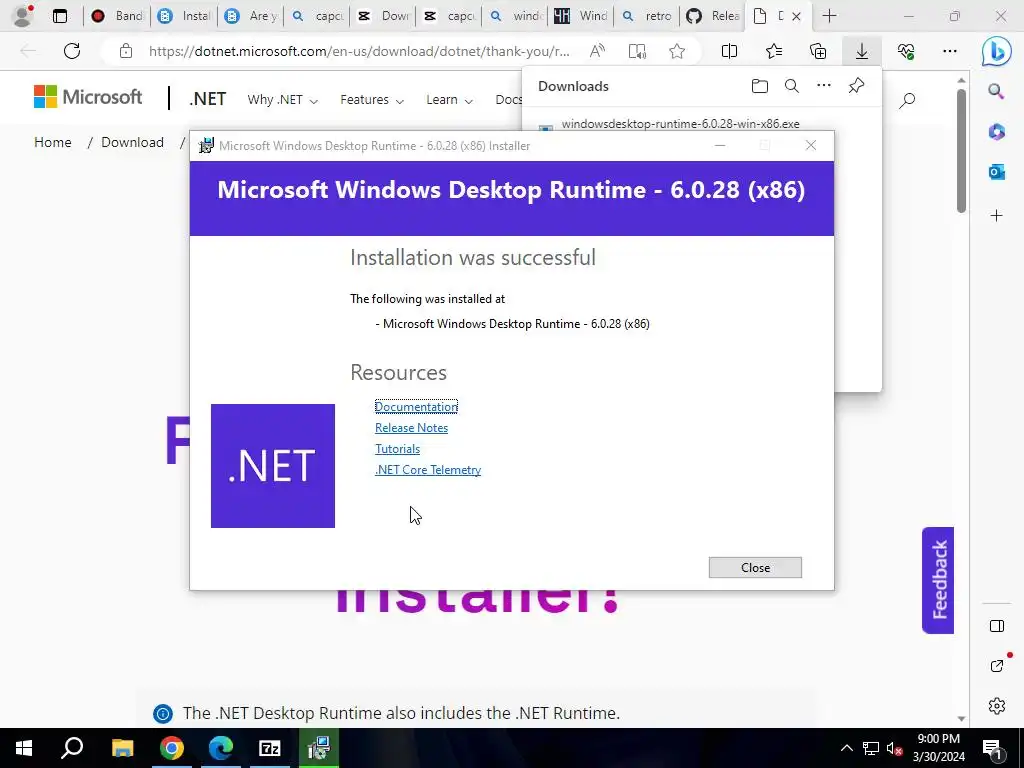The image size is (1024, 768).
Task: Switch to the 'retro' search tab
Action: (x=647, y=16)
